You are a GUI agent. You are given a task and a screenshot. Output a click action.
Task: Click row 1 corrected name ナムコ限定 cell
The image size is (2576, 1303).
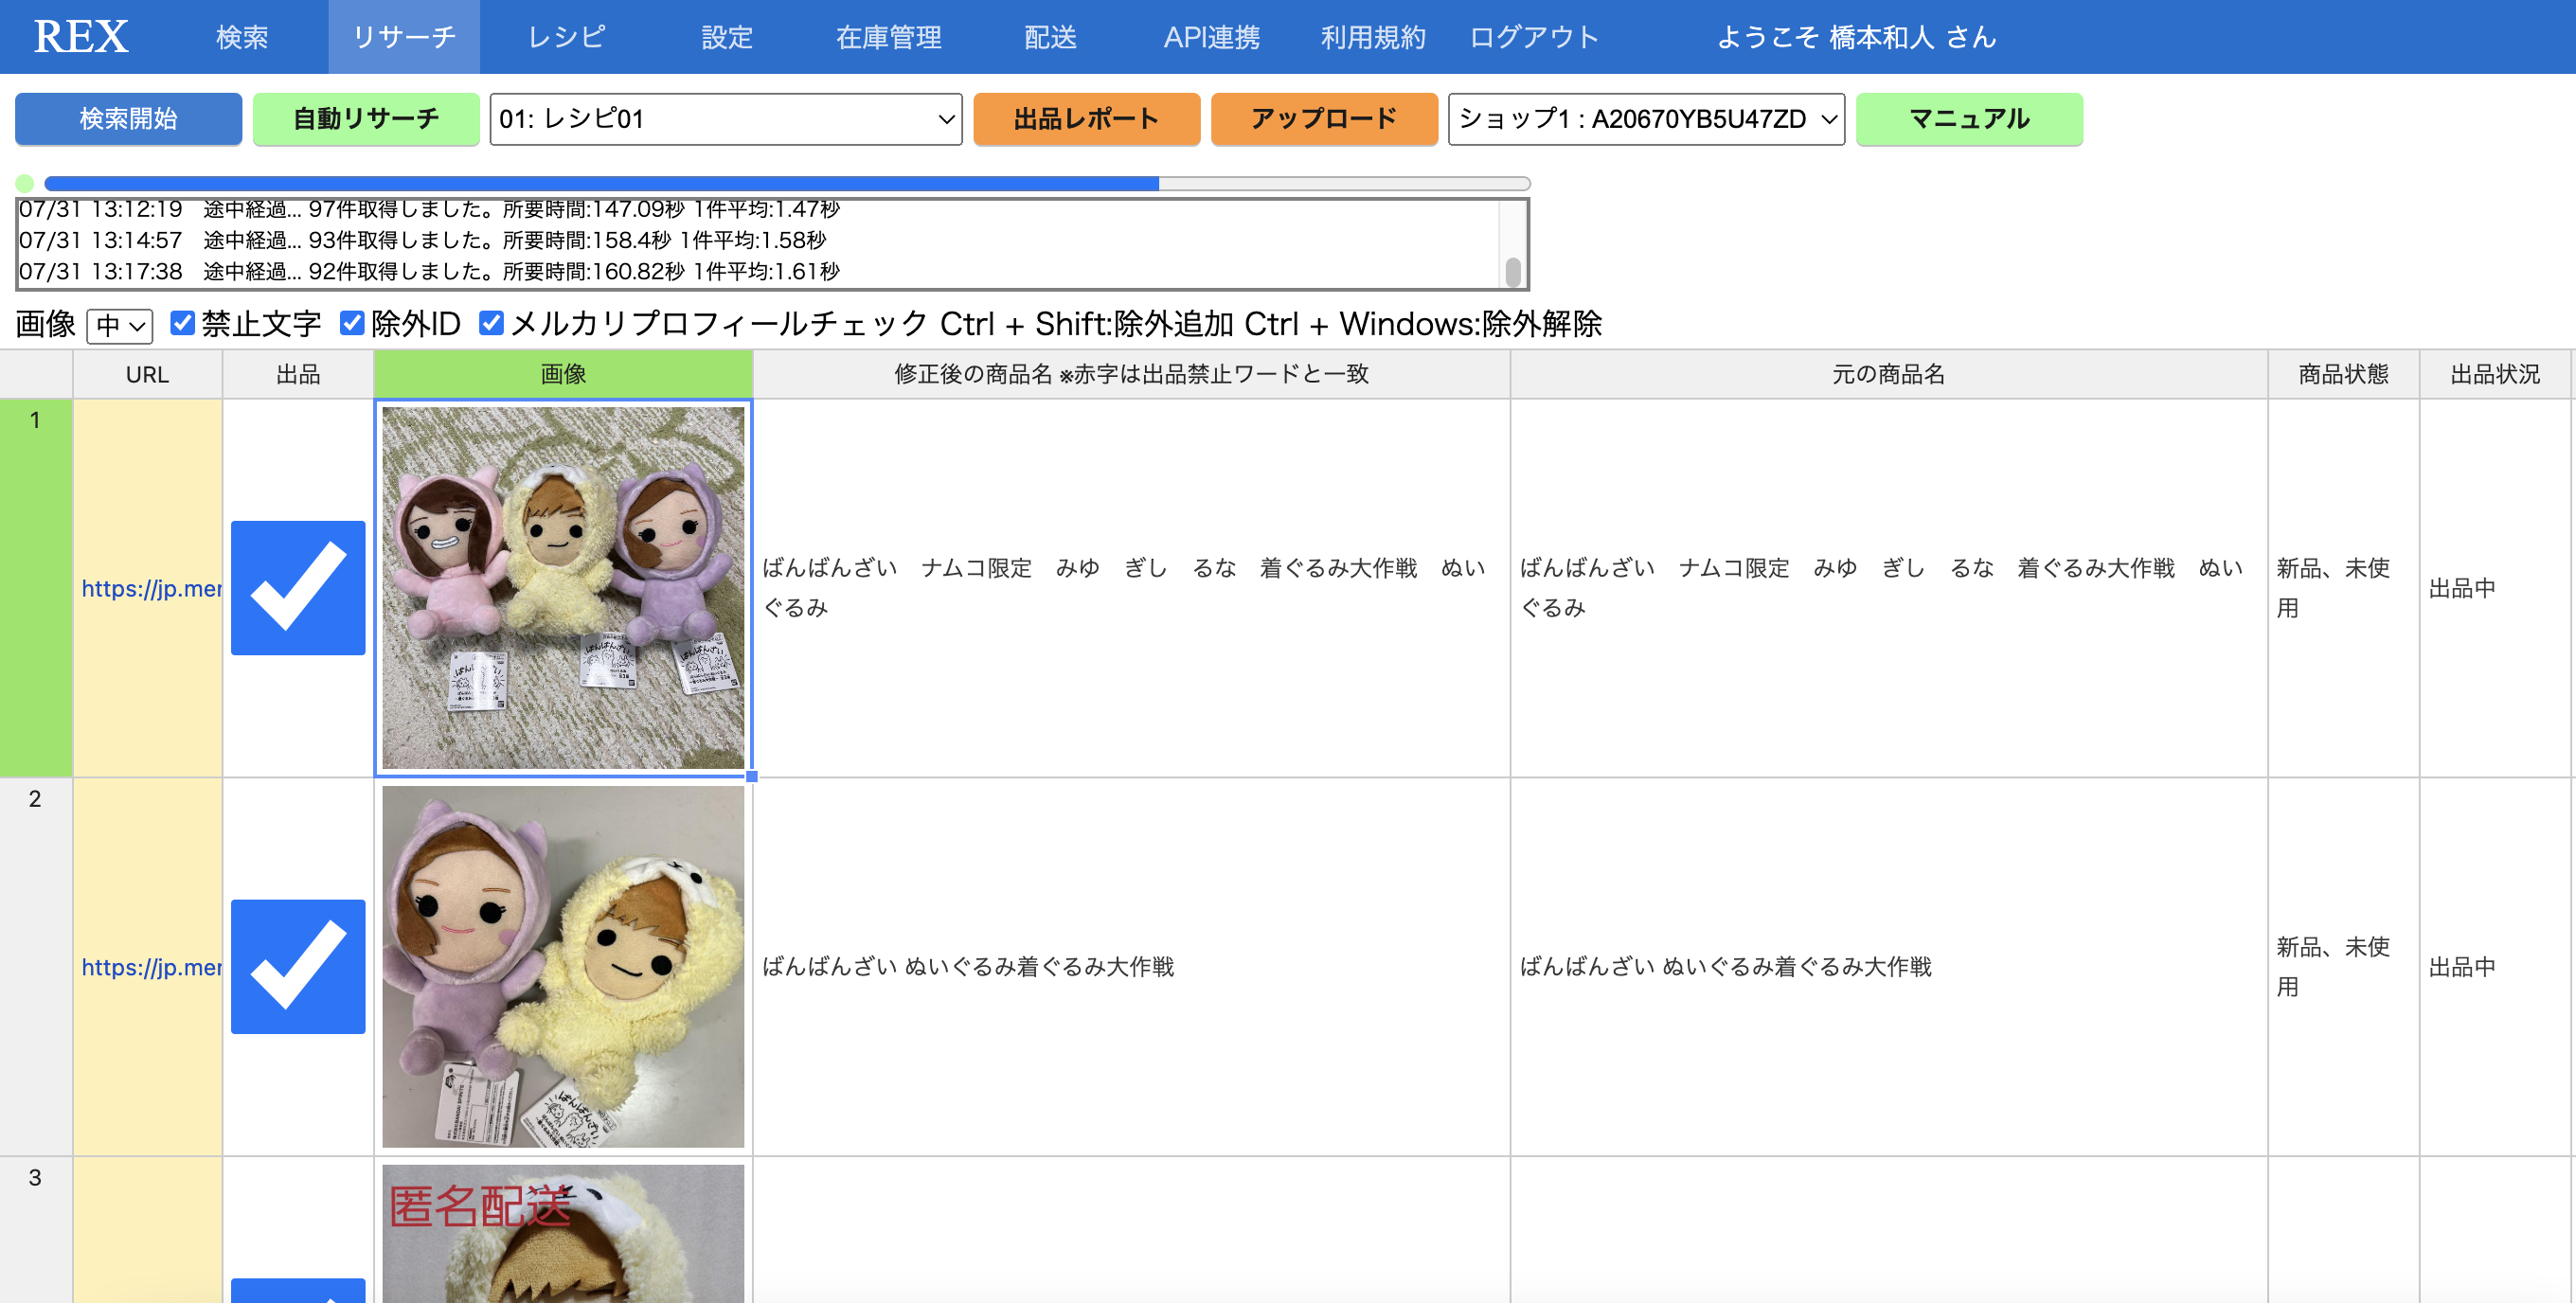coord(1131,588)
